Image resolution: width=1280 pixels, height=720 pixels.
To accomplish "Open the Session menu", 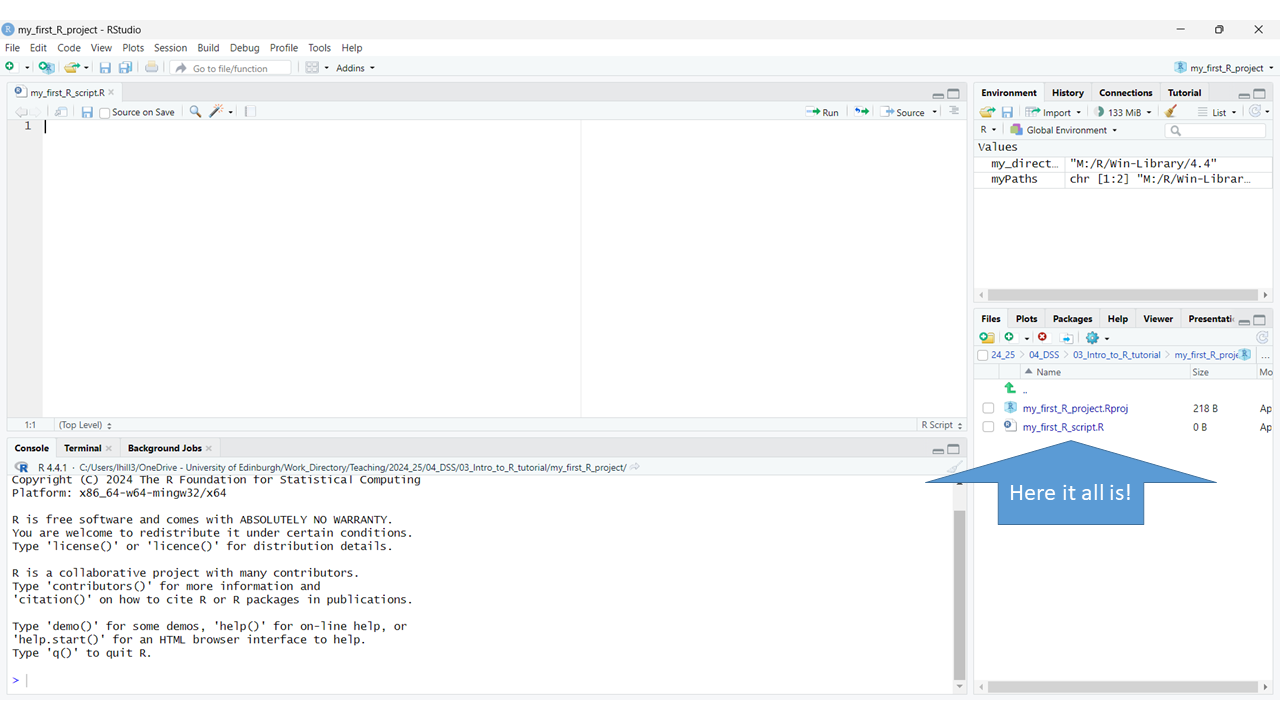I will coord(170,48).
